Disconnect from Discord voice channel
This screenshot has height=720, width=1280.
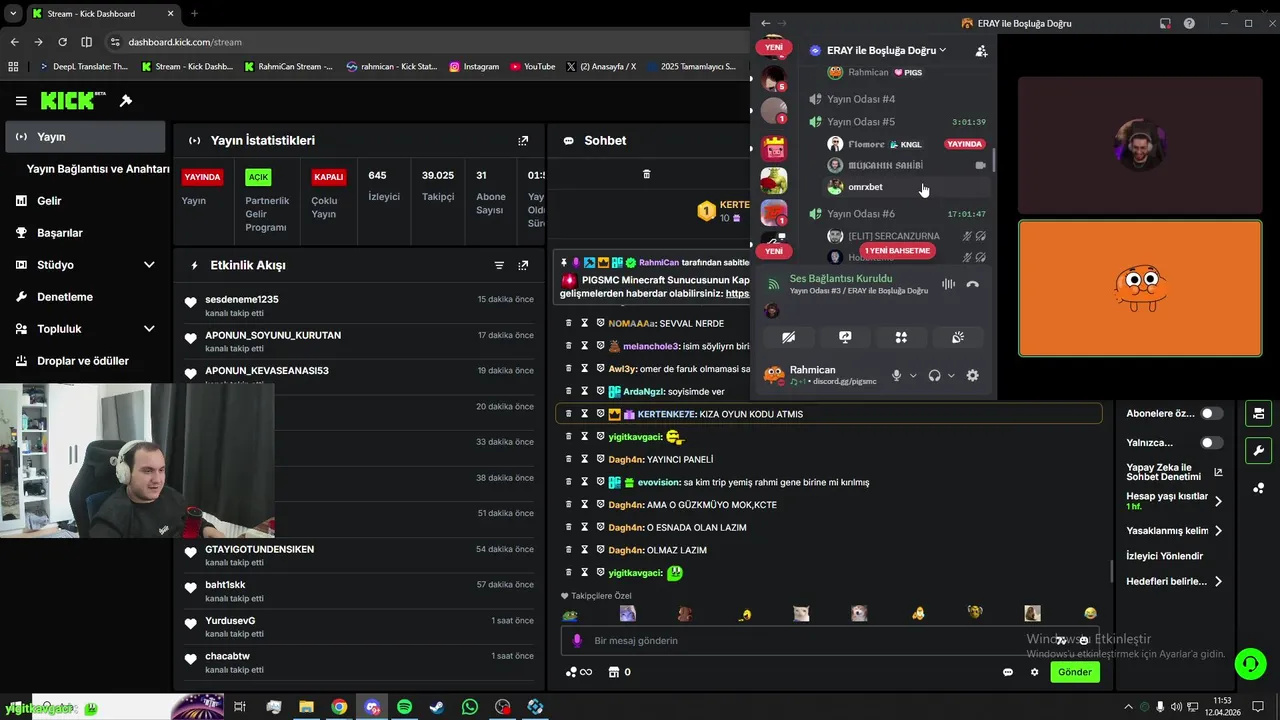(972, 285)
